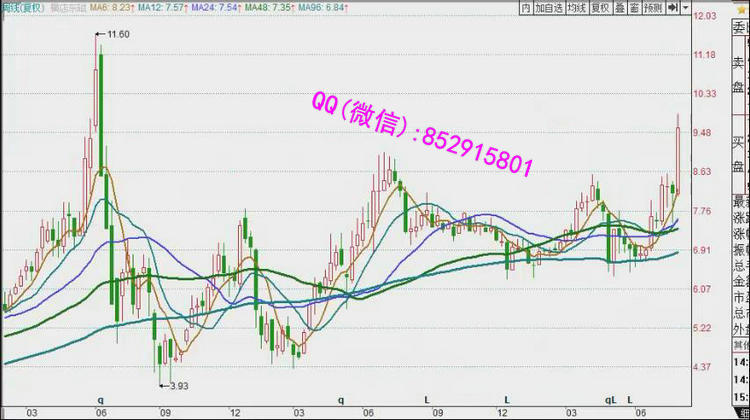The width and height of the screenshot is (750, 420).
Task: Click the 加自选 add-to-watchlist button
Action: coord(547,7)
